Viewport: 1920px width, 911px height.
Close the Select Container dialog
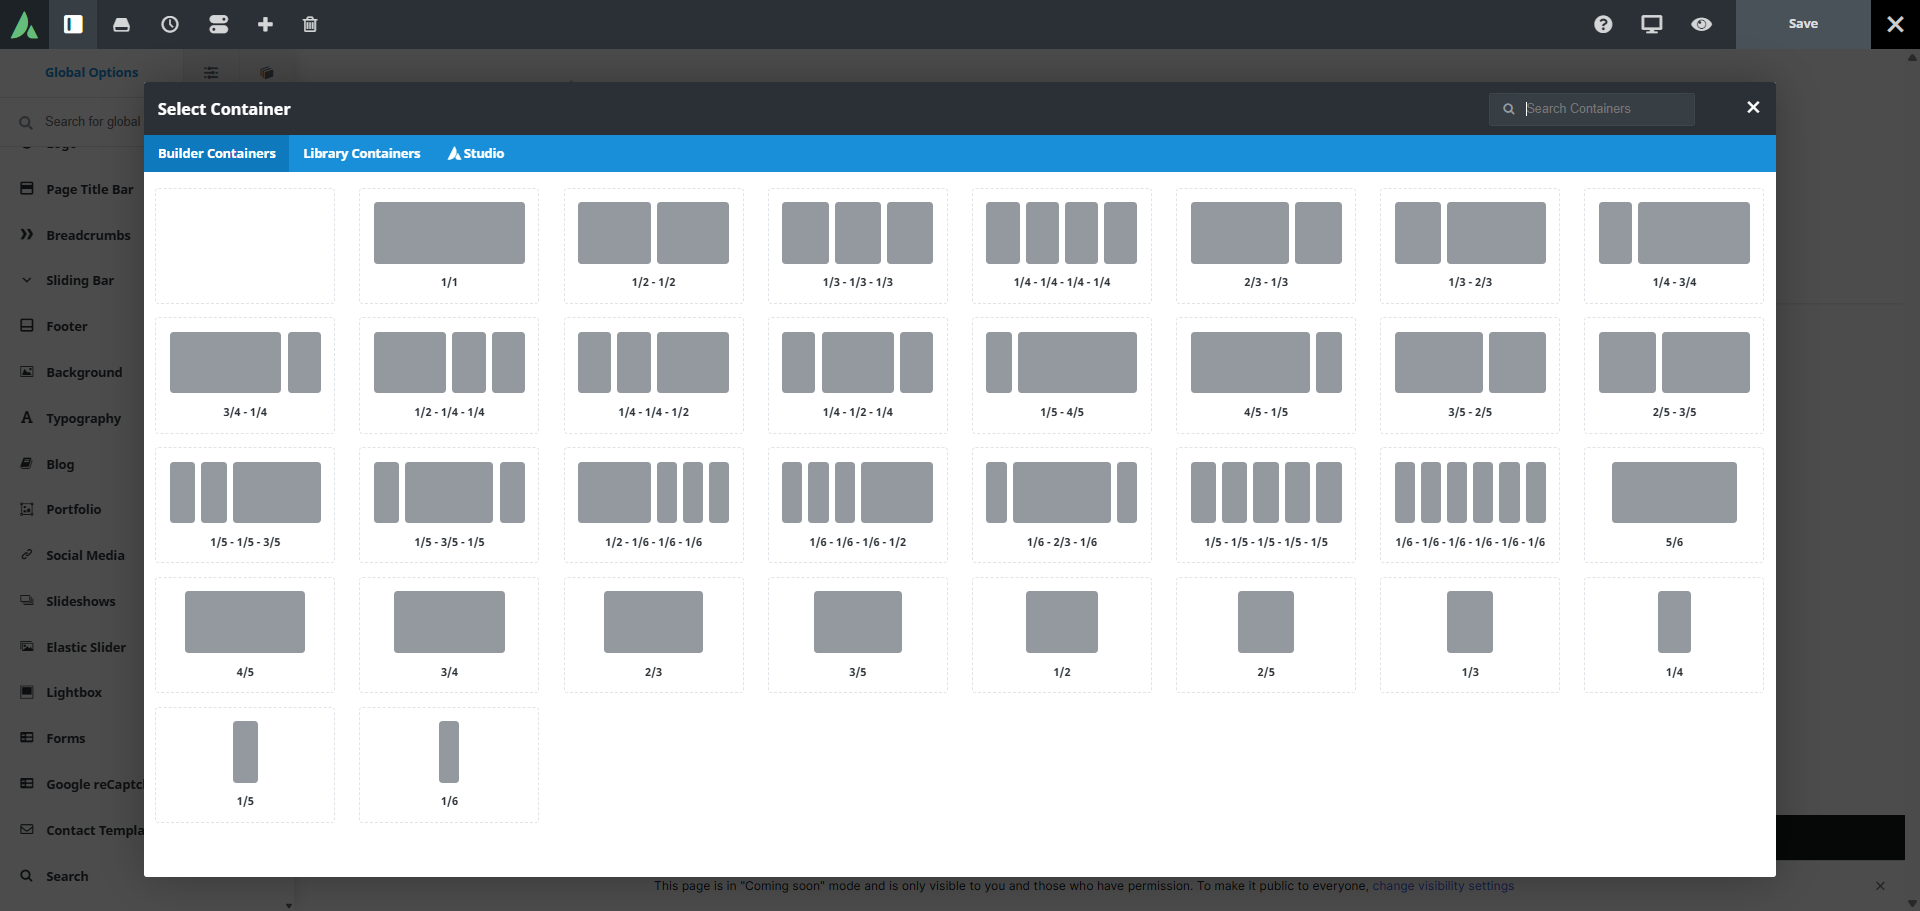point(1752,108)
